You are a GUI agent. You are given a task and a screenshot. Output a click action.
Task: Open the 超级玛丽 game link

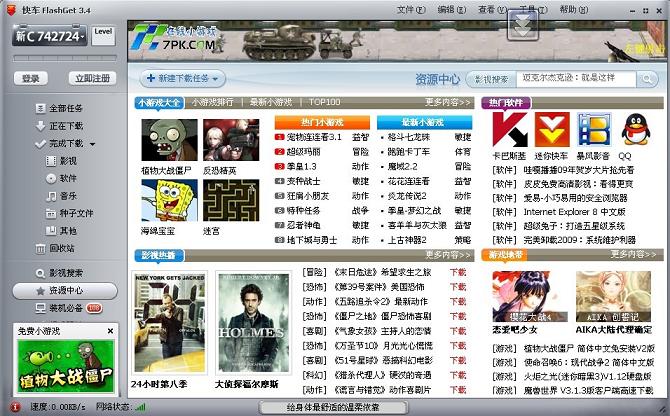coord(303,152)
